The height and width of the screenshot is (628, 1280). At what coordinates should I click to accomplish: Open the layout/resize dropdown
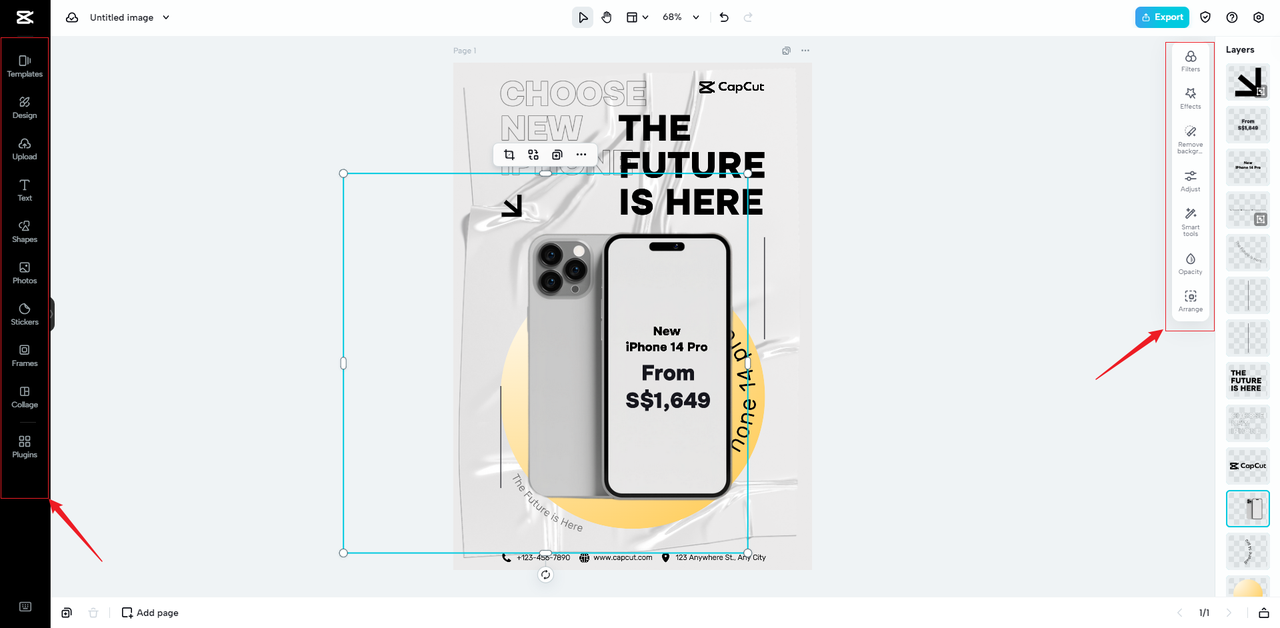click(x=637, y=17)
